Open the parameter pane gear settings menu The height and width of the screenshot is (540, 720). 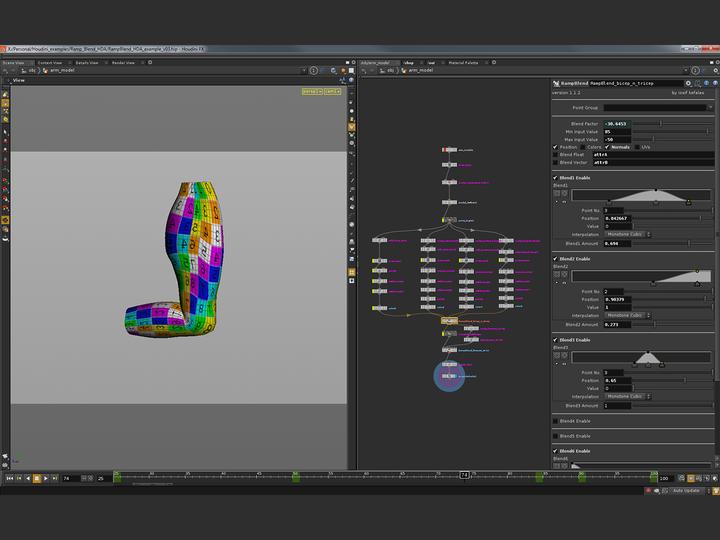[688, 84]
